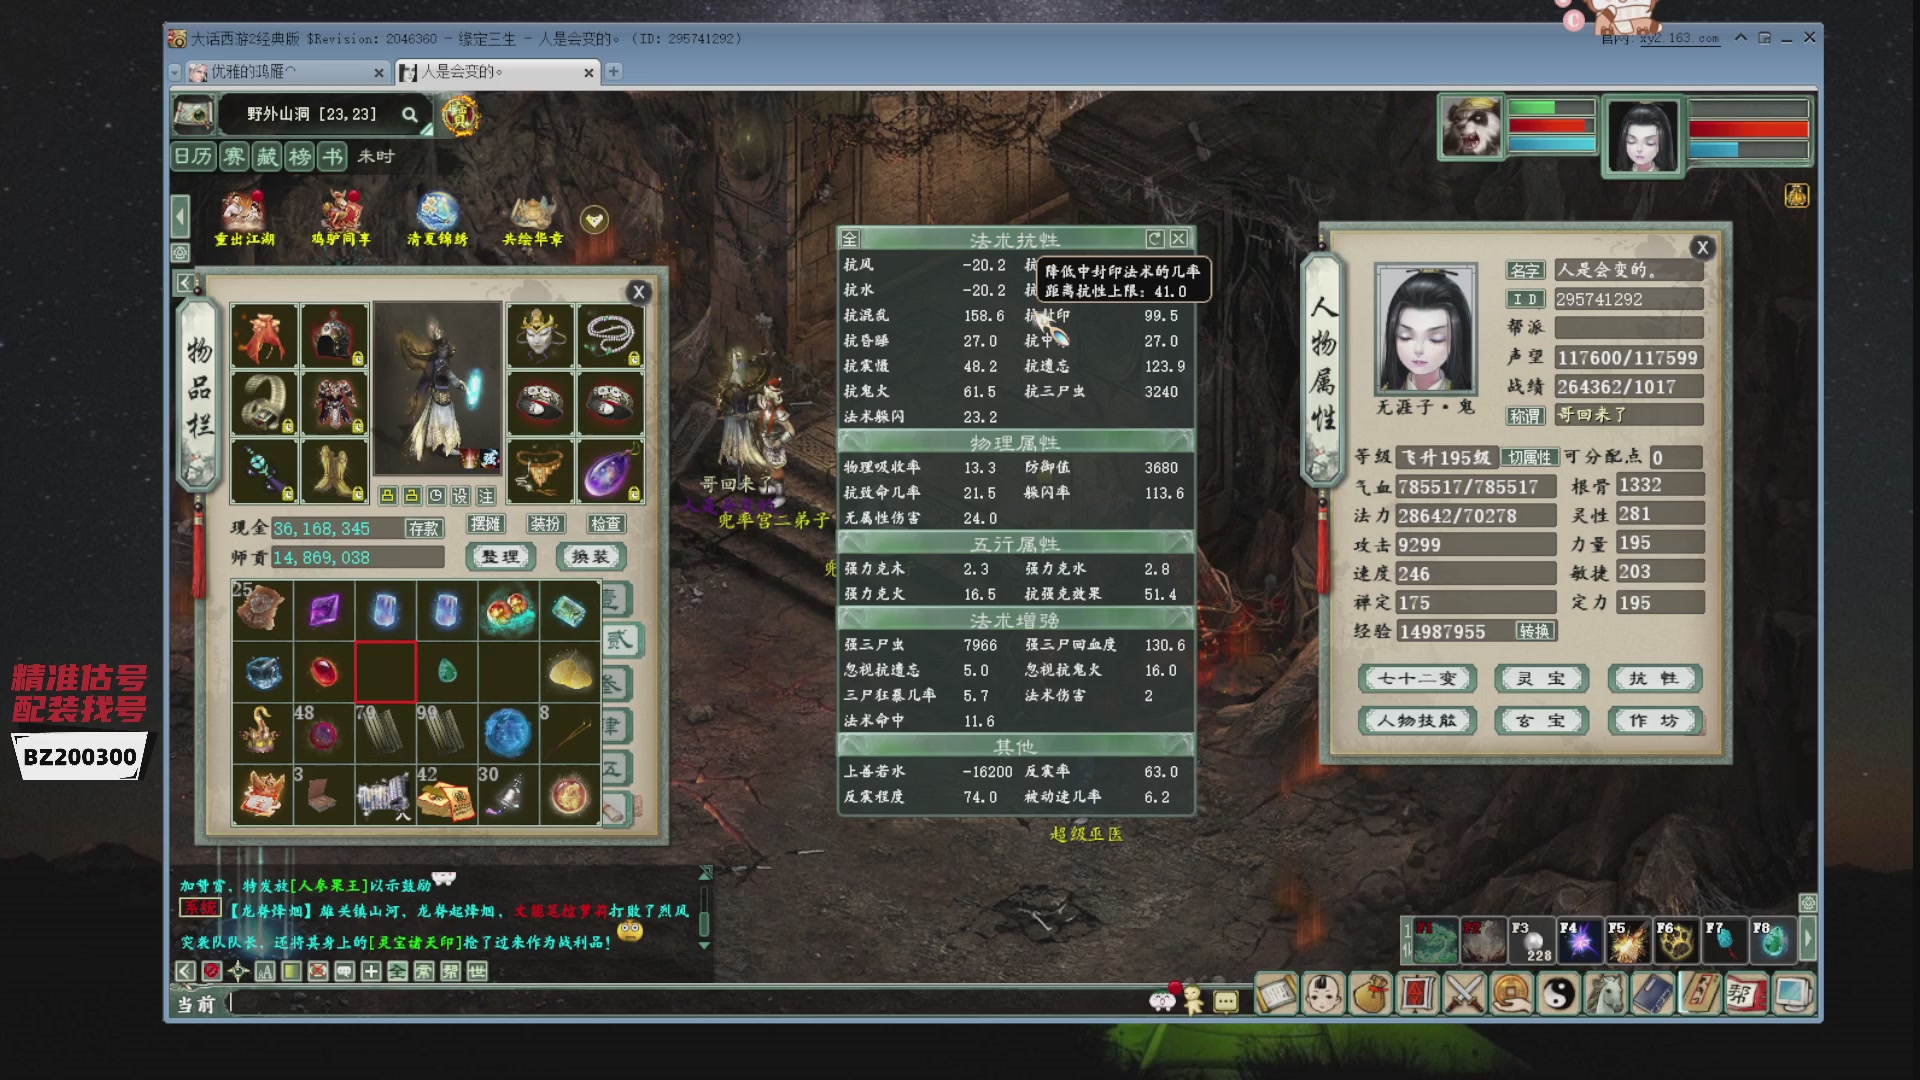Image resolution: width=1920 pixels, height=1080 pixels.
Task: Click the chat font size icon
Action: pos(265,971)
